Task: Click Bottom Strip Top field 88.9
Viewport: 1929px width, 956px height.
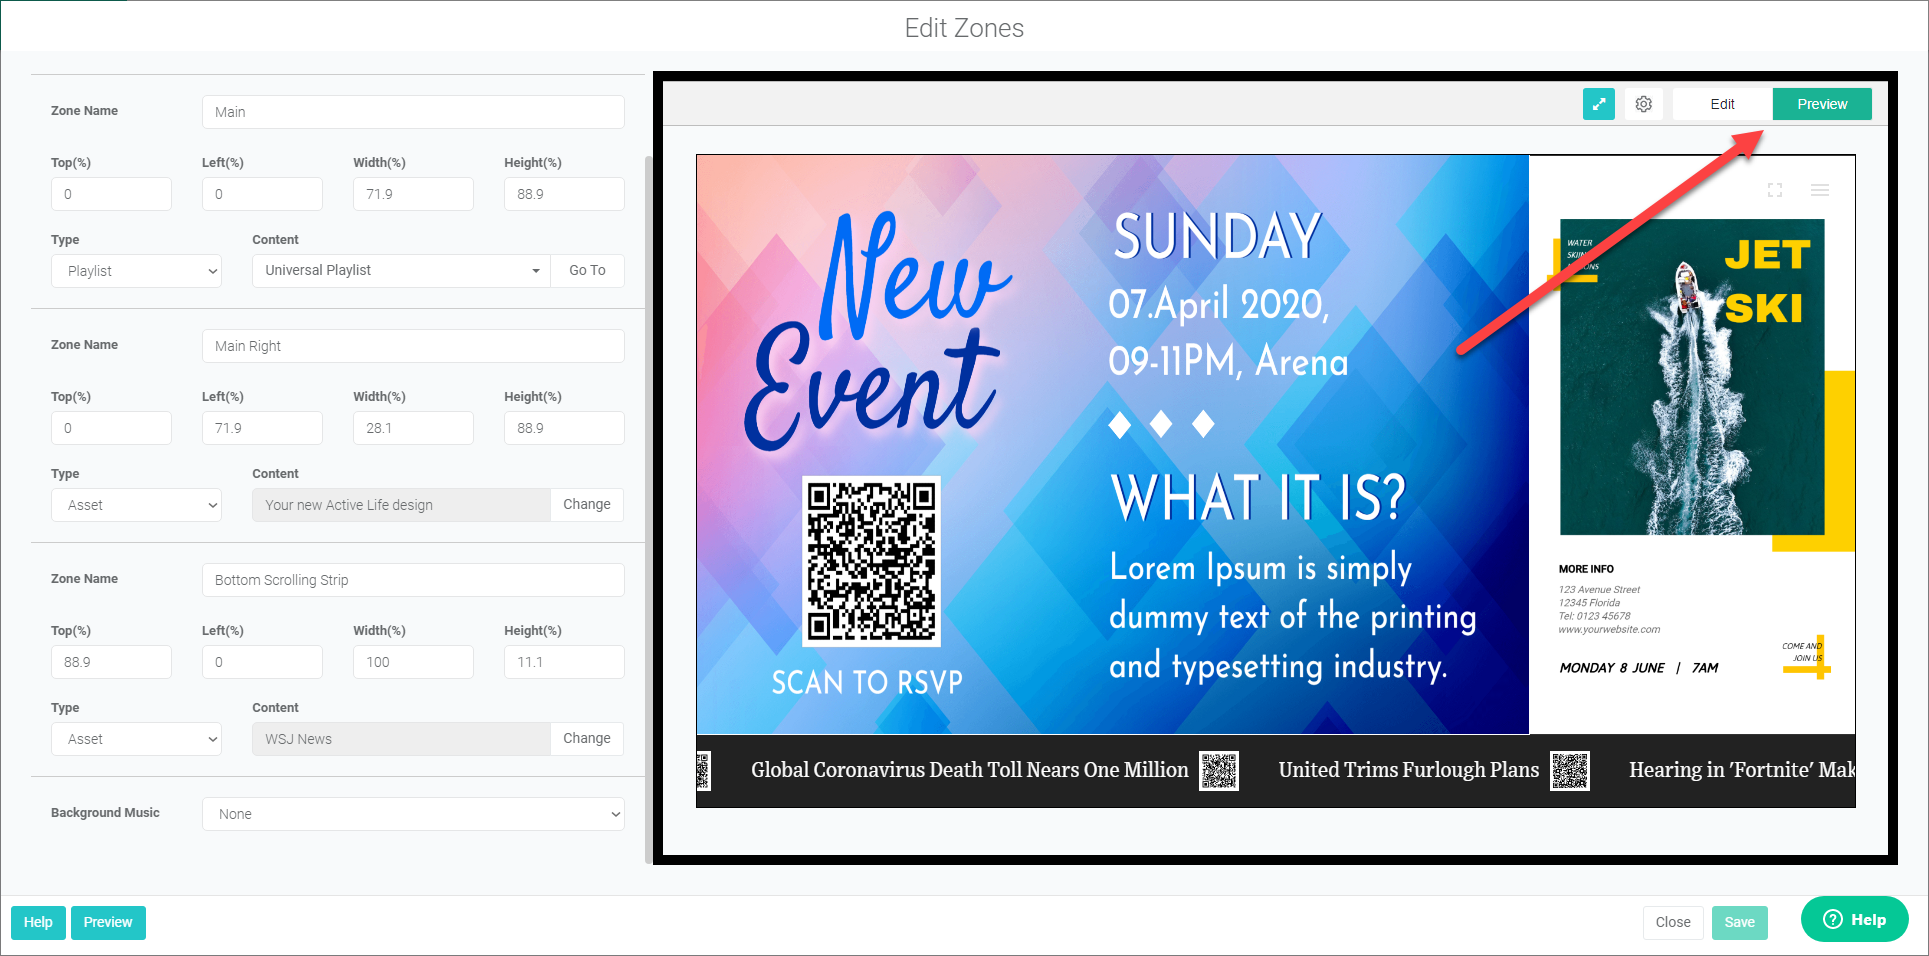Action: 111,662
